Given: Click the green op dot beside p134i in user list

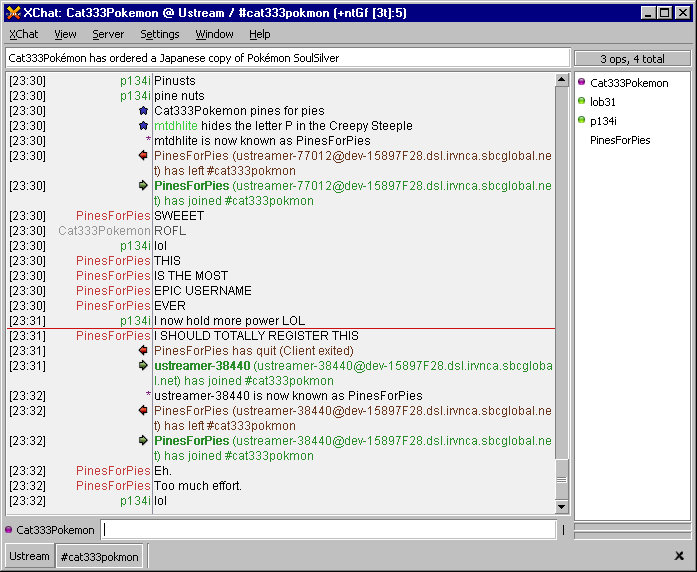Looking at the screenshot, I should coord(581,120).
